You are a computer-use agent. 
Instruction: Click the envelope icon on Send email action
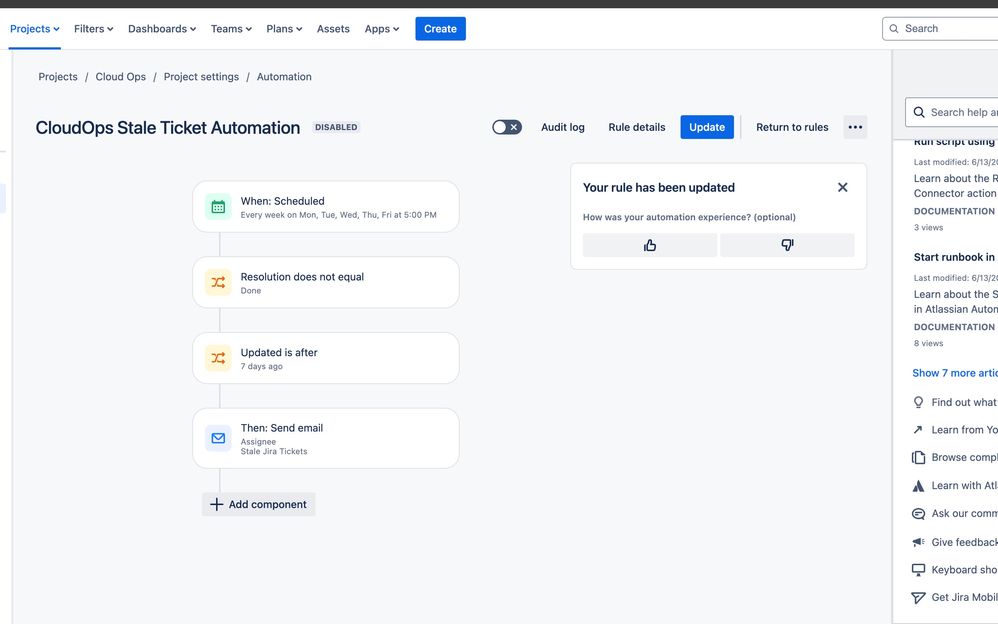pyautogui.click(x=218, y=438)
